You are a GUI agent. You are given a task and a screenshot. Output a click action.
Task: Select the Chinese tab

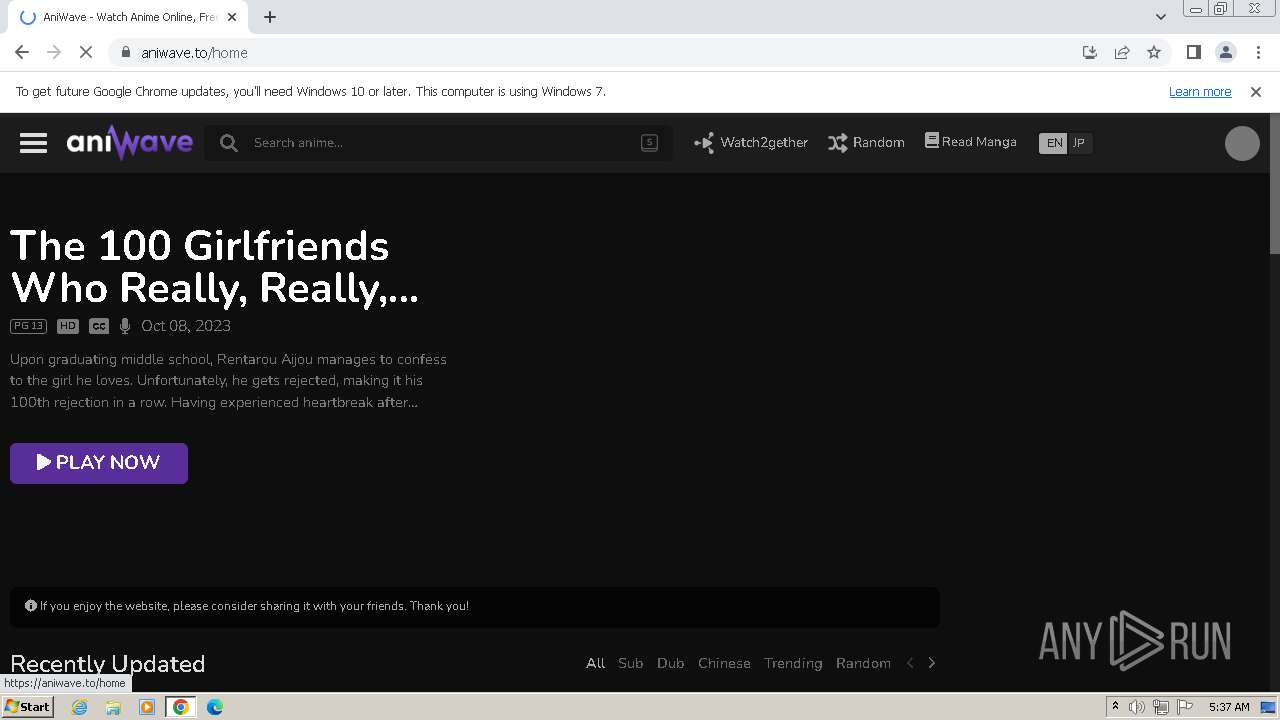[724, 663]
